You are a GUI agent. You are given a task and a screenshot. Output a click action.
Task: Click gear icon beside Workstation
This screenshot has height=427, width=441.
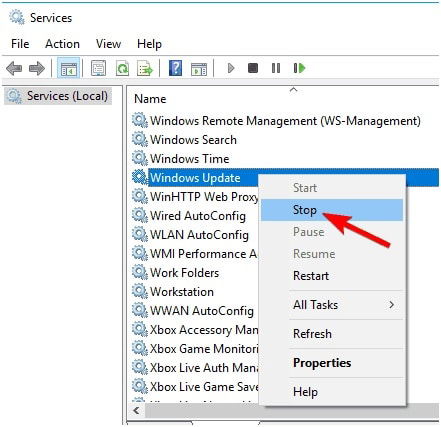click(140, 291)
